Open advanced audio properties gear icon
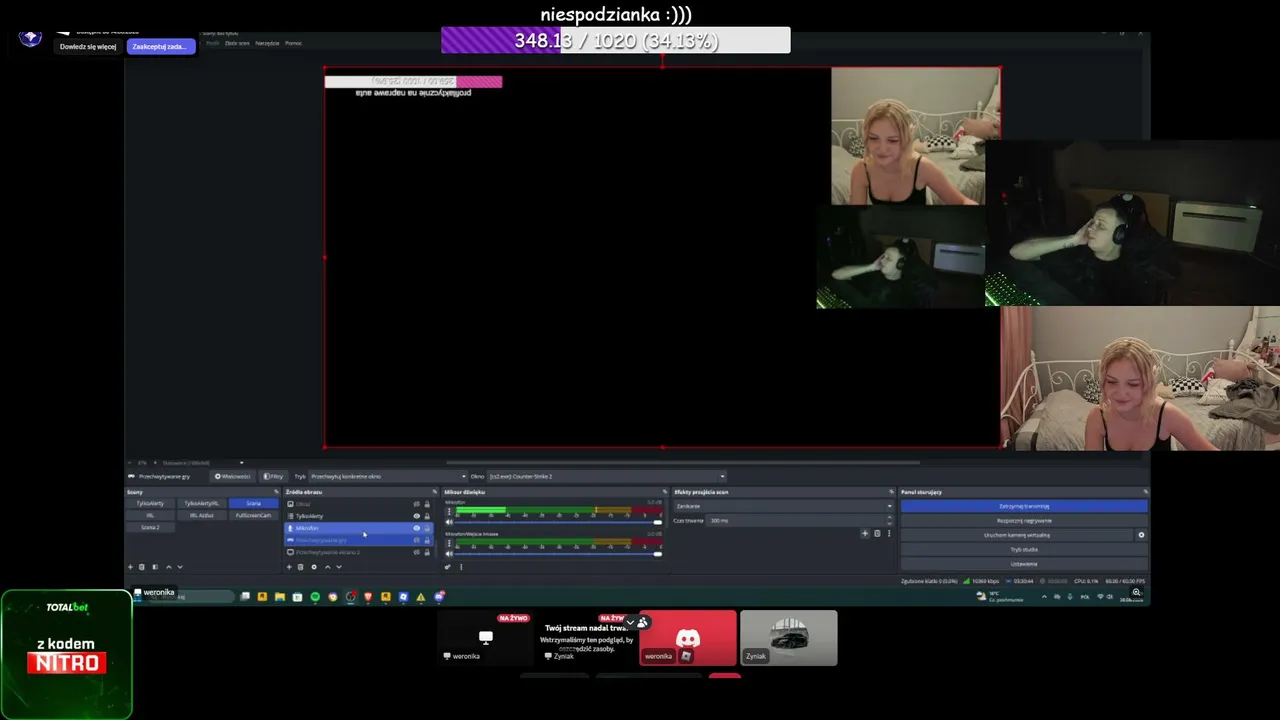The image size is (1280, 720). [448, 567]
